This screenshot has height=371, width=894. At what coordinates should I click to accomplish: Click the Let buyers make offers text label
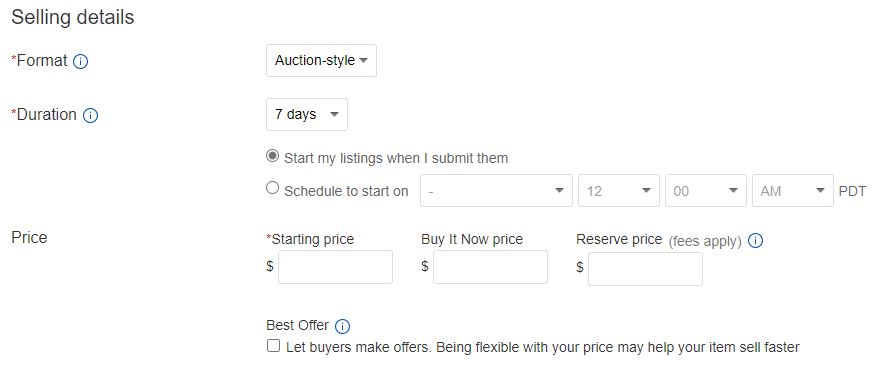[543, 347]
